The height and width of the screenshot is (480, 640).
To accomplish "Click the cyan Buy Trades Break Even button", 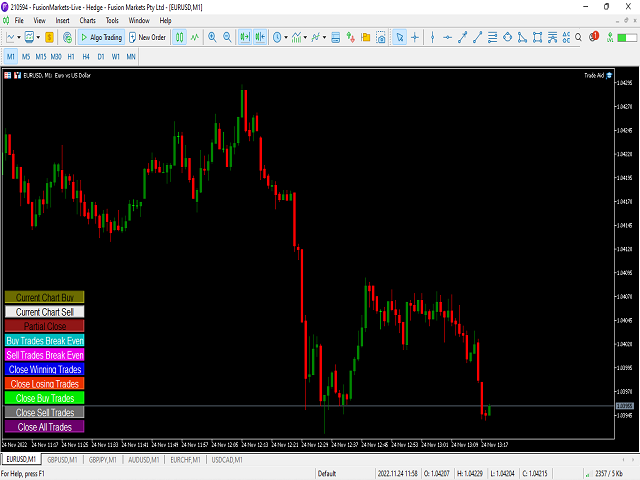I will click(x=45, y=340).
